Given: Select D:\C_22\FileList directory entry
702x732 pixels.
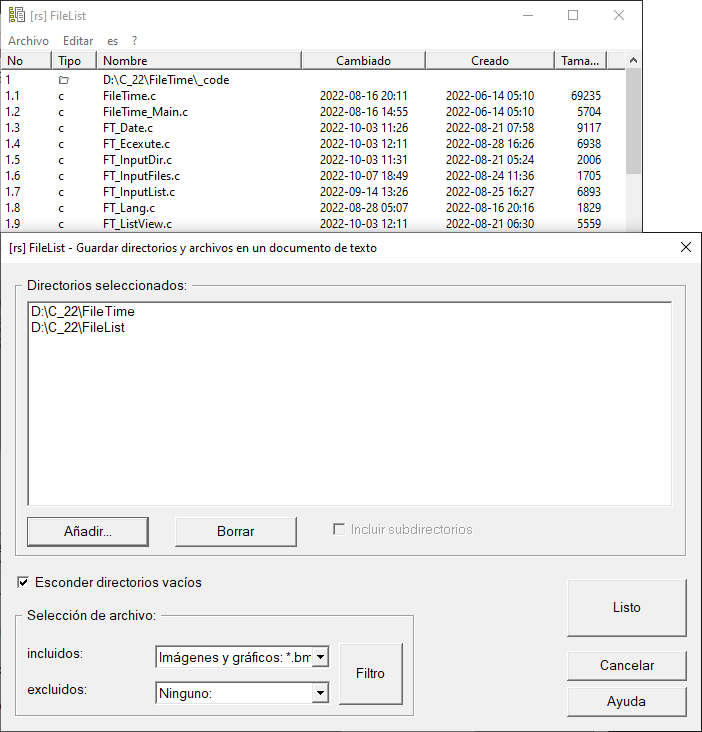Looking at the screenshot, I should pos(78,327).
